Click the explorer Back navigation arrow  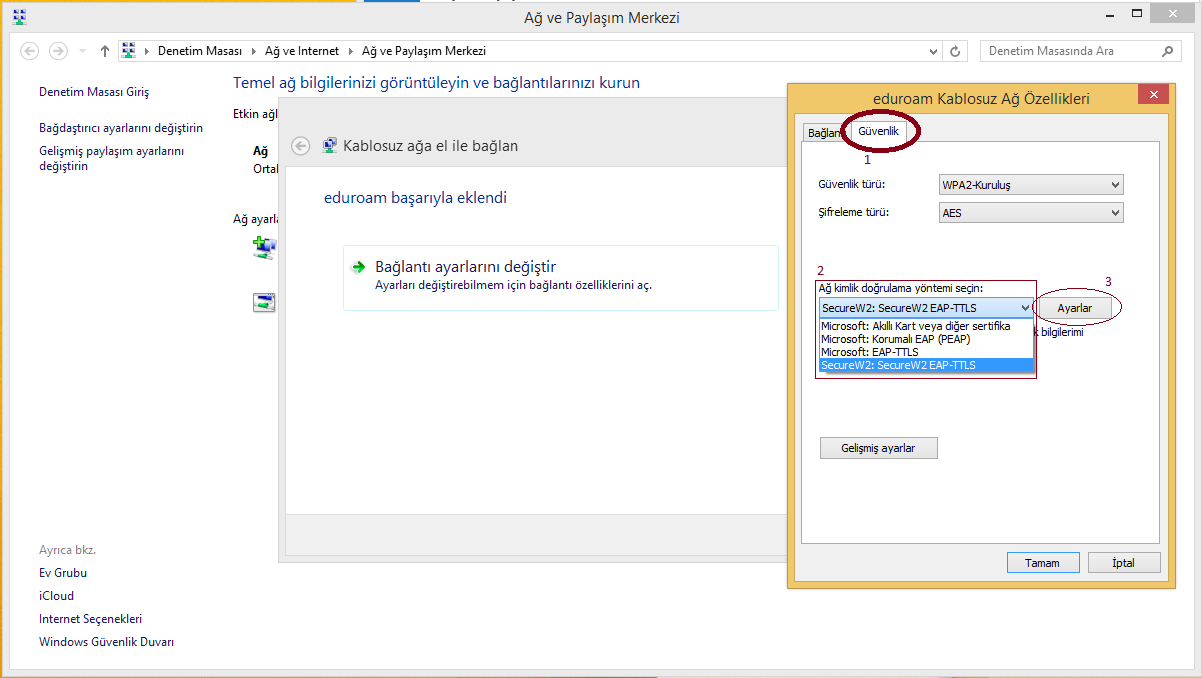[30, 51]
